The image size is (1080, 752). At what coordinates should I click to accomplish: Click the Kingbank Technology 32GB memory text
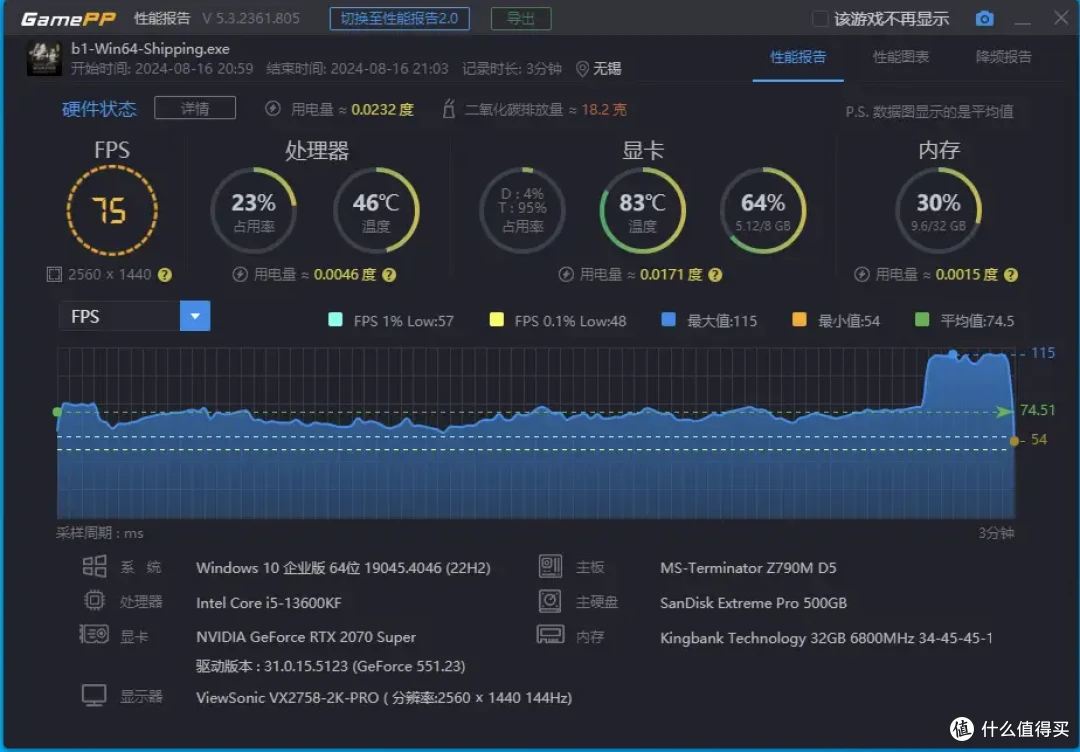[x=826, y=638]
